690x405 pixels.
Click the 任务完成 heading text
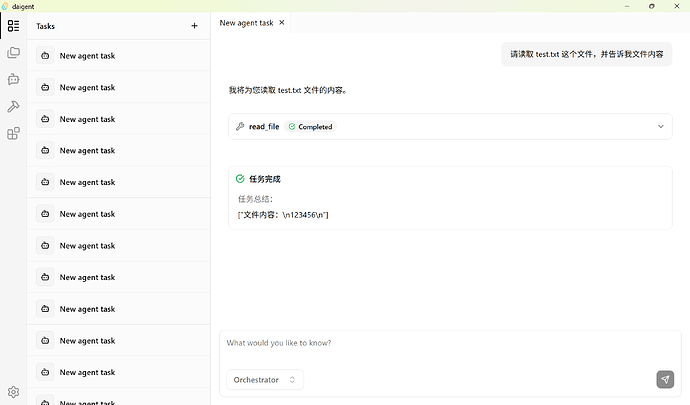265,179
